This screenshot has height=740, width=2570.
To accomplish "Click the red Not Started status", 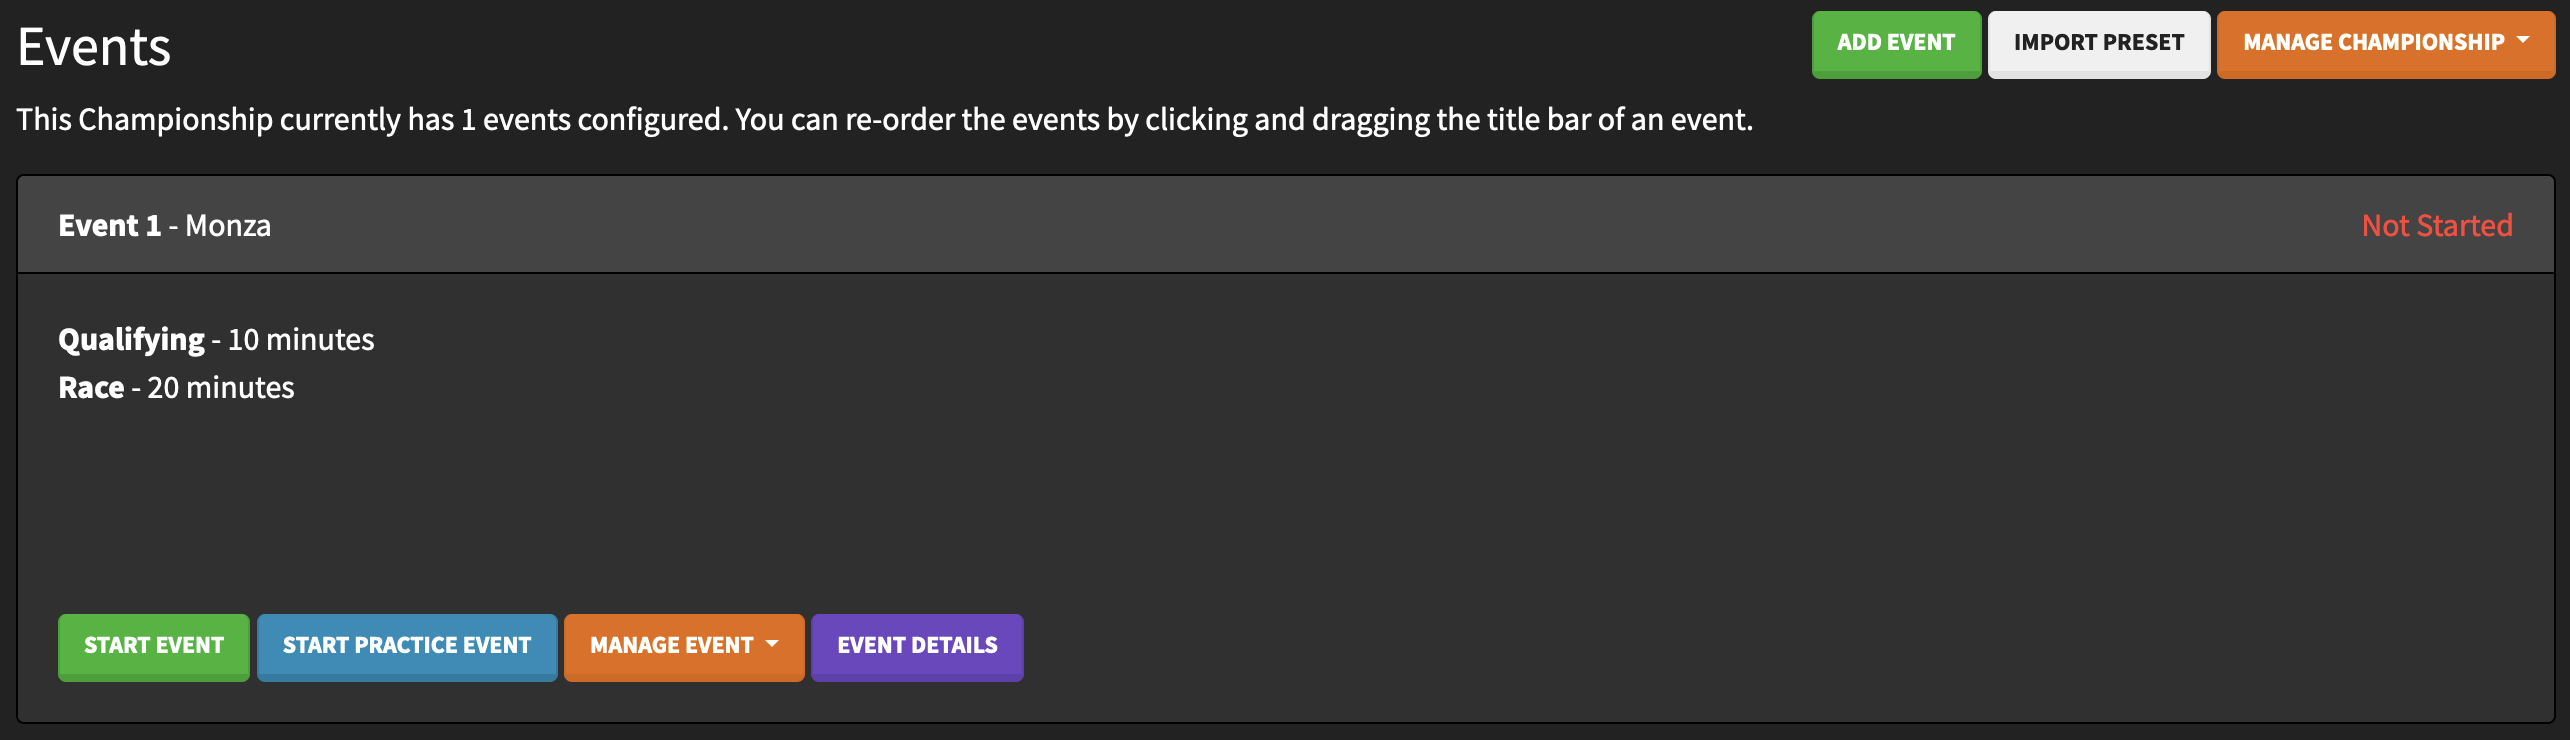I will pos(2436,226).
